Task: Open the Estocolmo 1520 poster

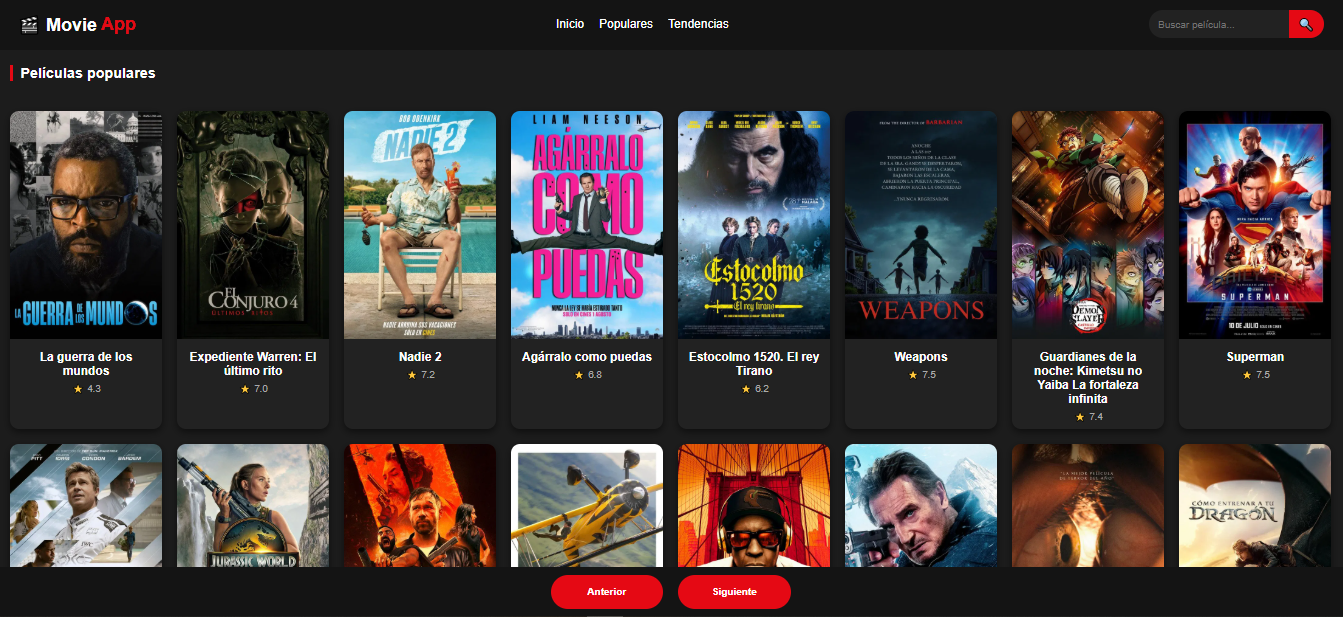Action: [754, 225]
